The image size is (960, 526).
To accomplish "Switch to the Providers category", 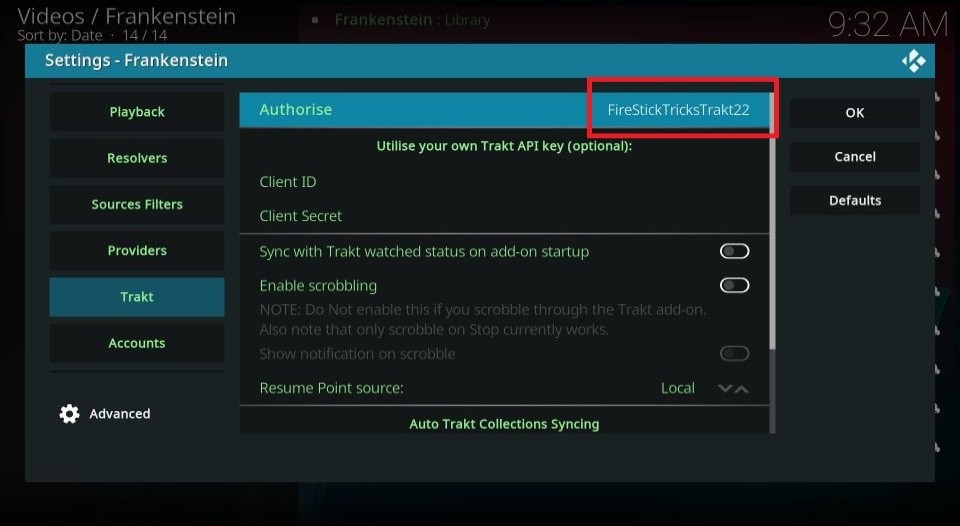I will click(137, 250).
